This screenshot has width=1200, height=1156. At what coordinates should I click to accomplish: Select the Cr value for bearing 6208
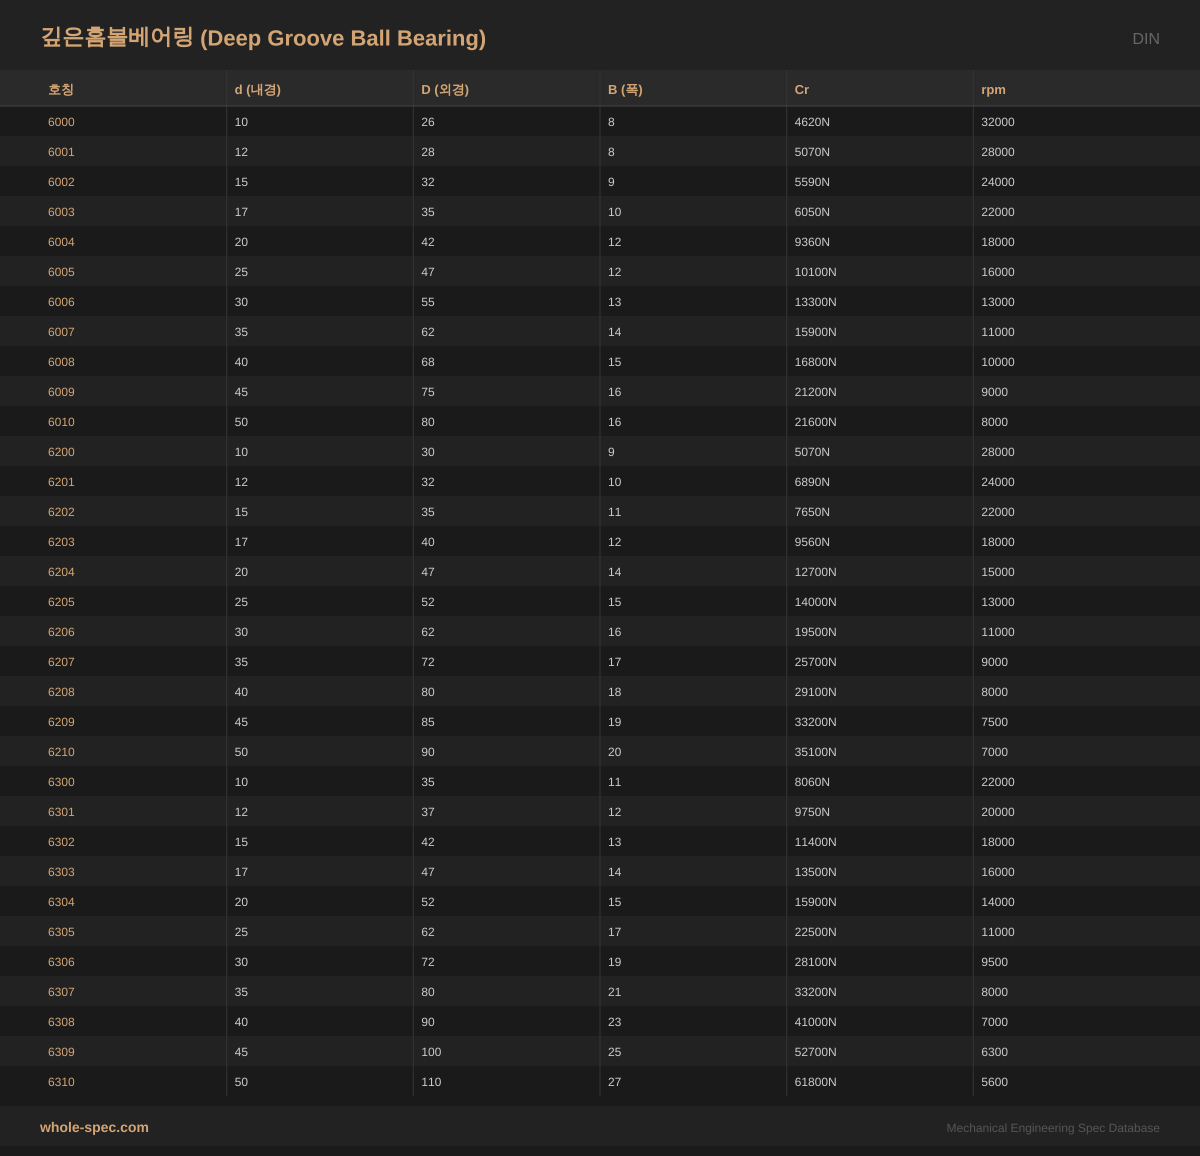pos(815,691)
